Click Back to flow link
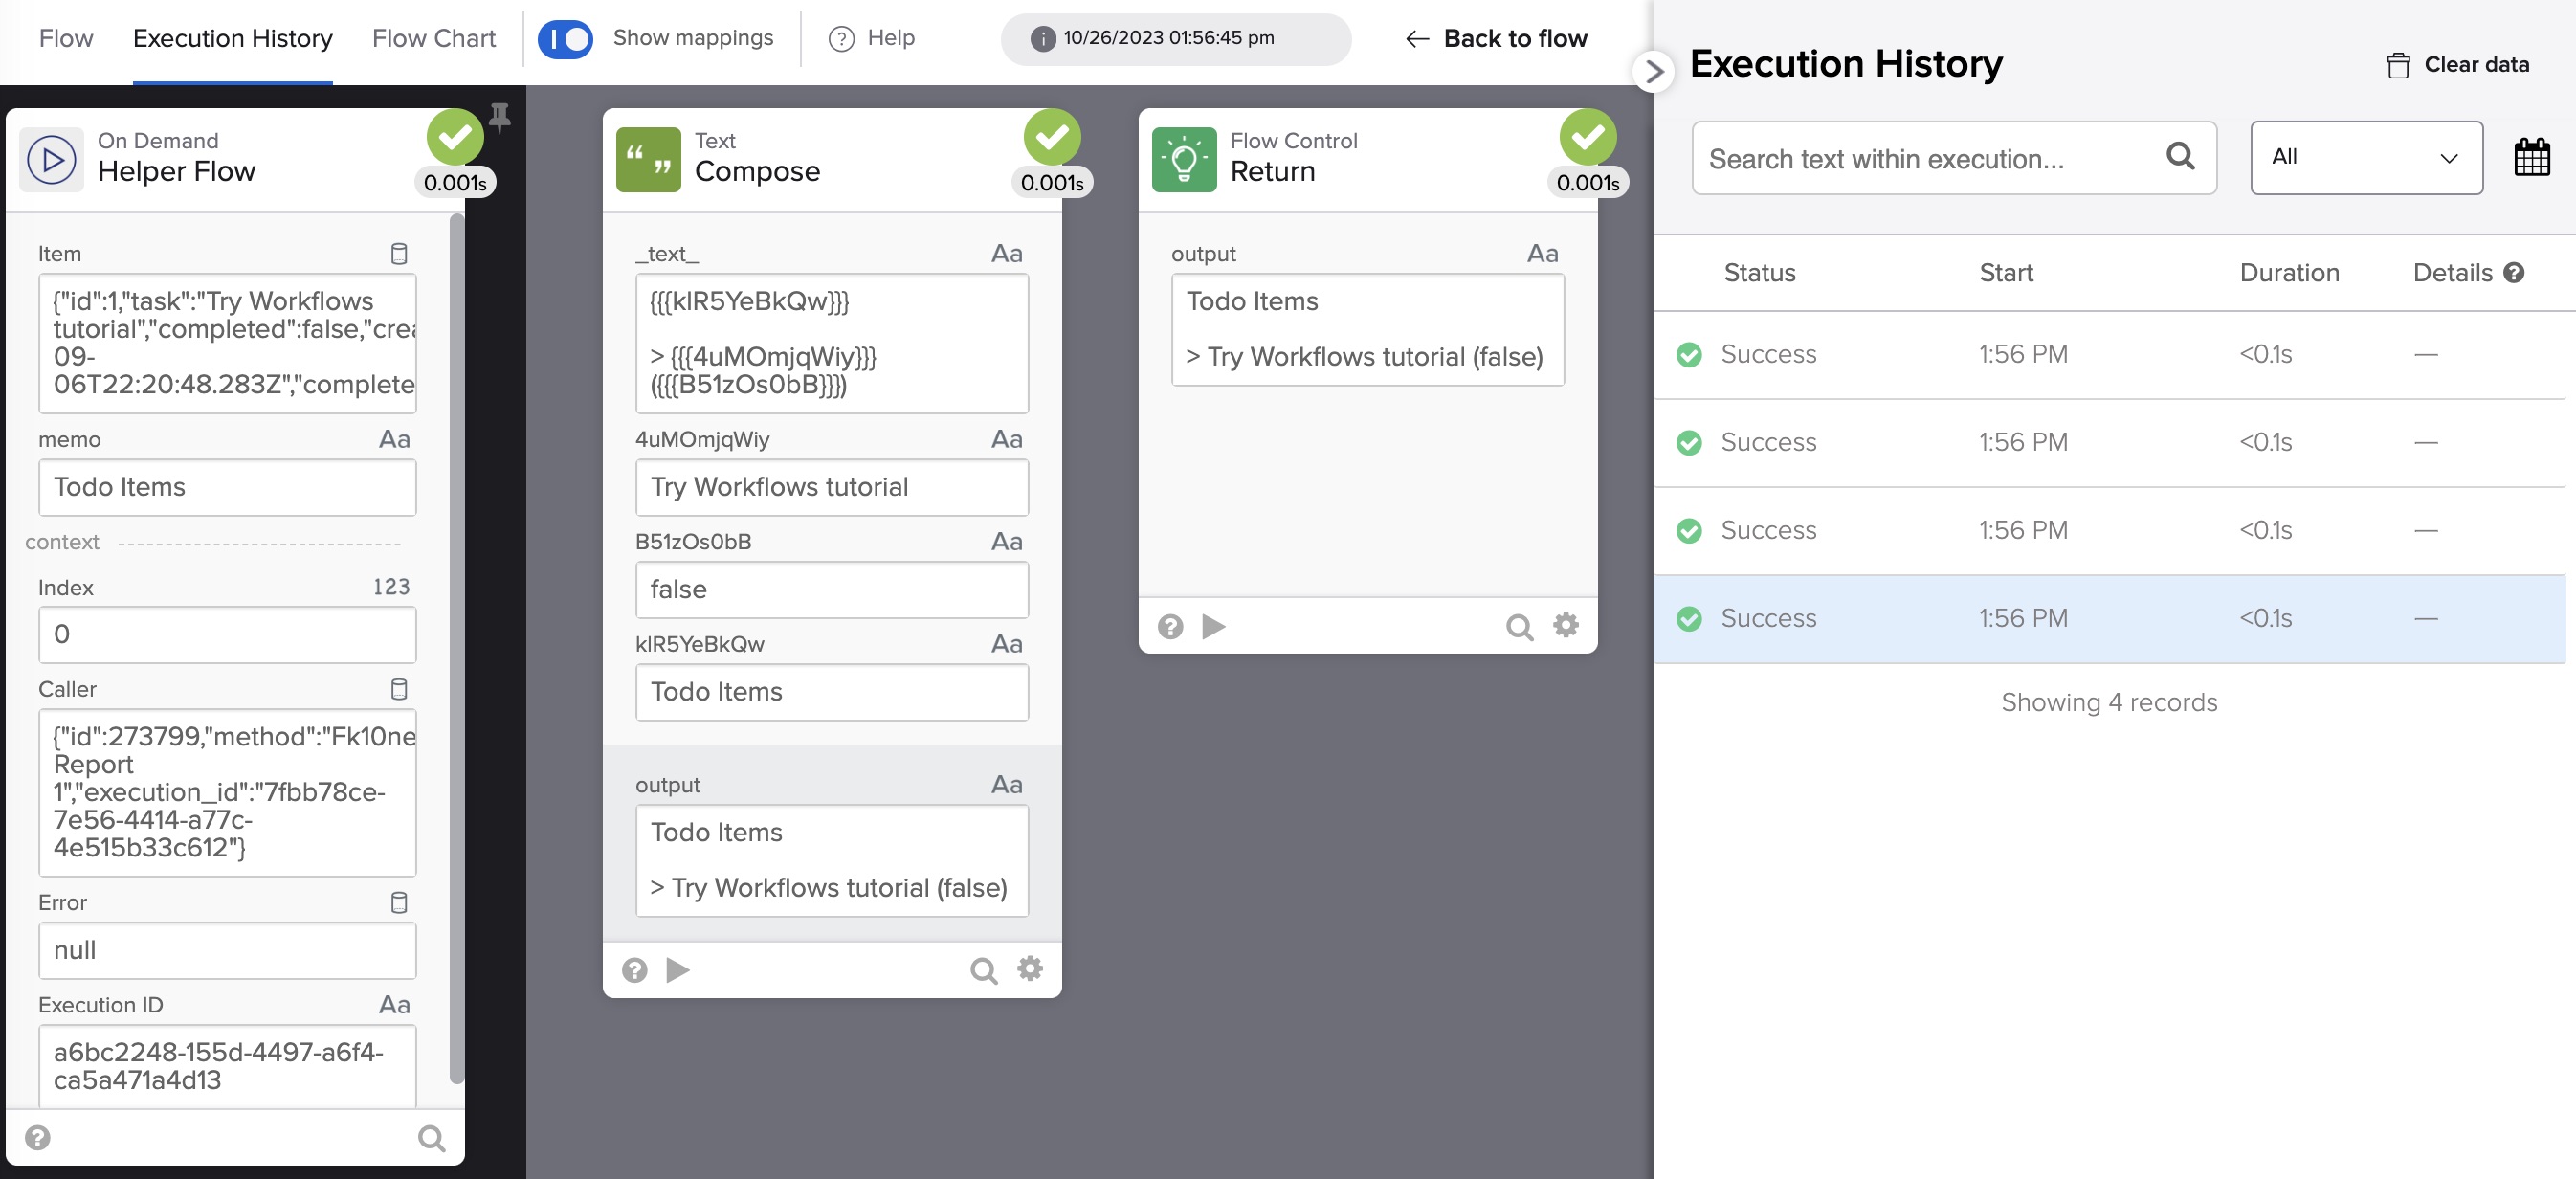 pyautogui.click(x=1496, y=39)
